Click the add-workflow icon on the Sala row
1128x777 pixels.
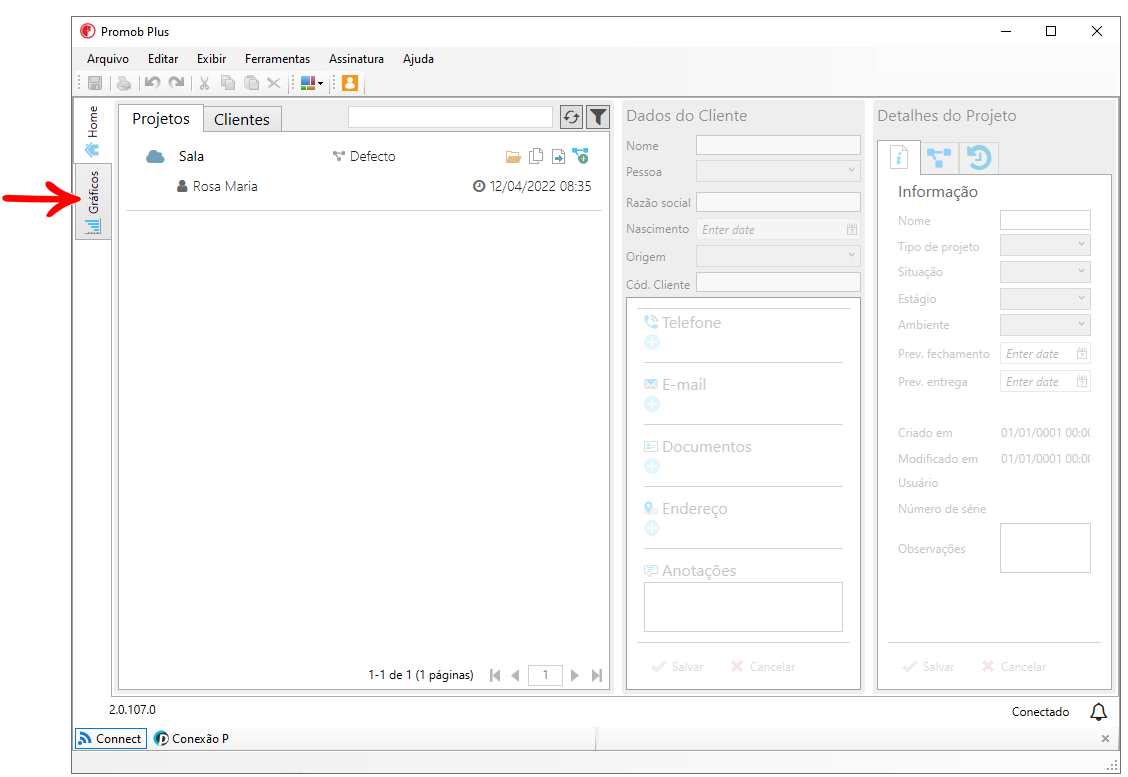pos(581,155)
